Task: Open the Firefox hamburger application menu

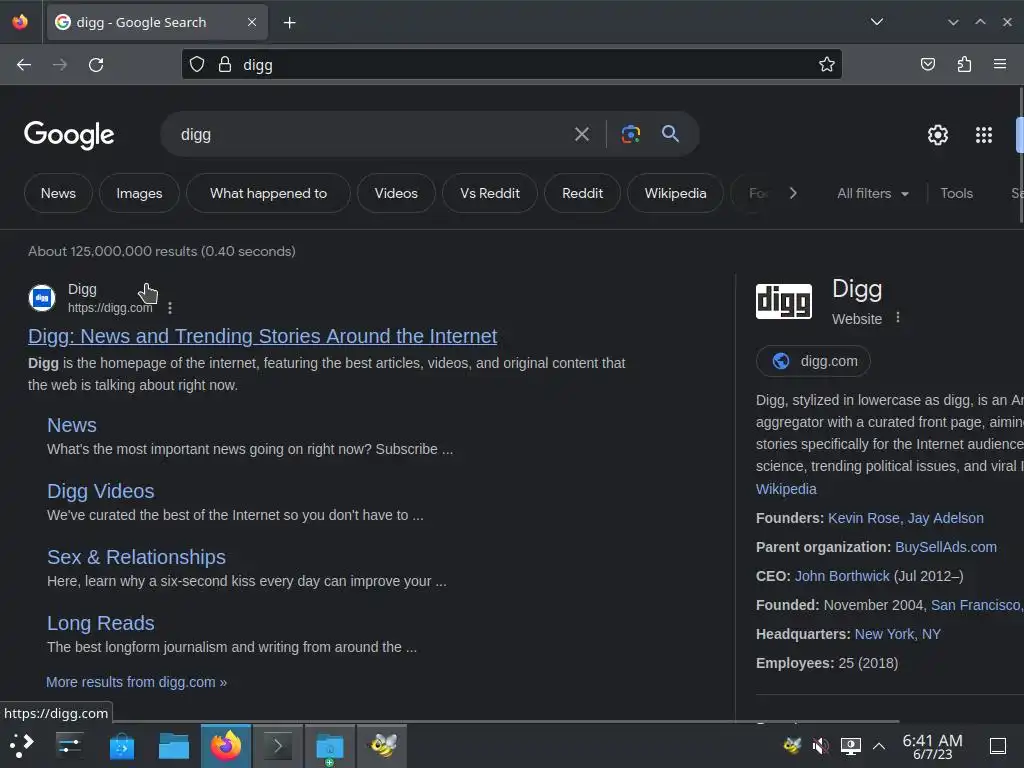Action: coord(1000,65)
